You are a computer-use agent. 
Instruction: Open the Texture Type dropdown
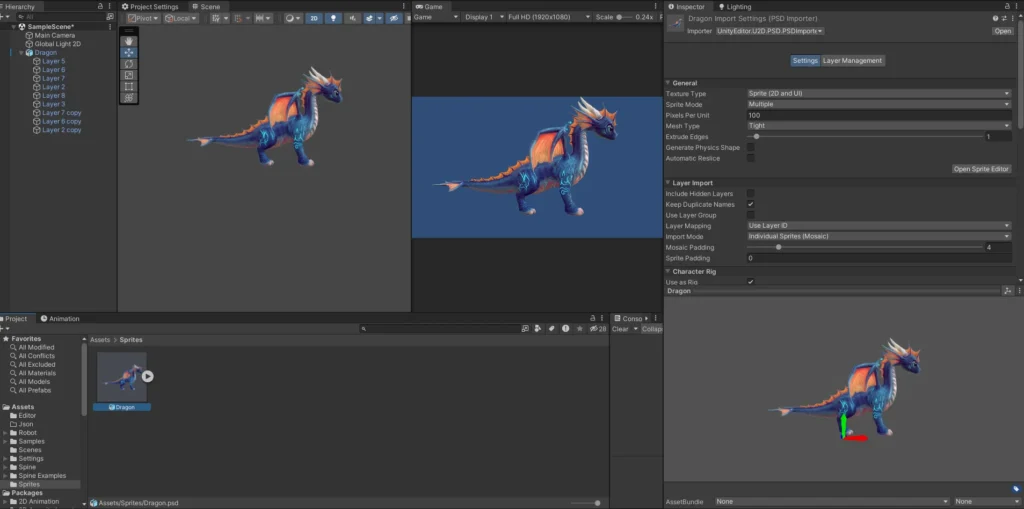click(x=879, y=93)
